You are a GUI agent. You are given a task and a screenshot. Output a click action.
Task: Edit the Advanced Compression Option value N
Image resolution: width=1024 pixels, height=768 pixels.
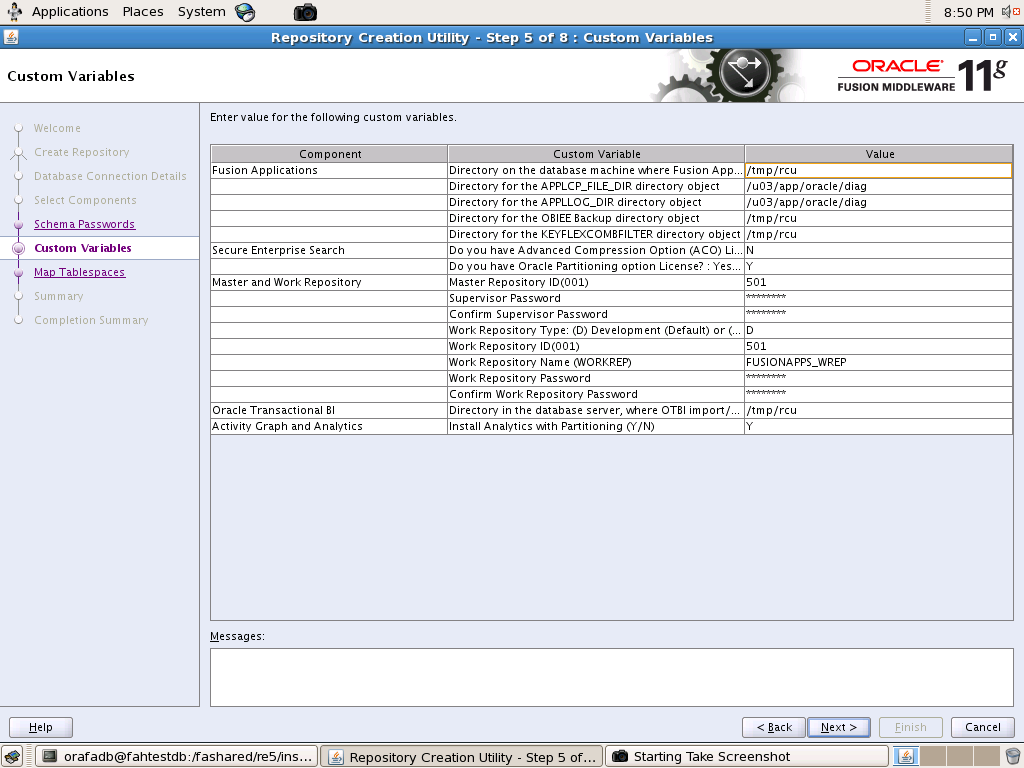[878, 250]
